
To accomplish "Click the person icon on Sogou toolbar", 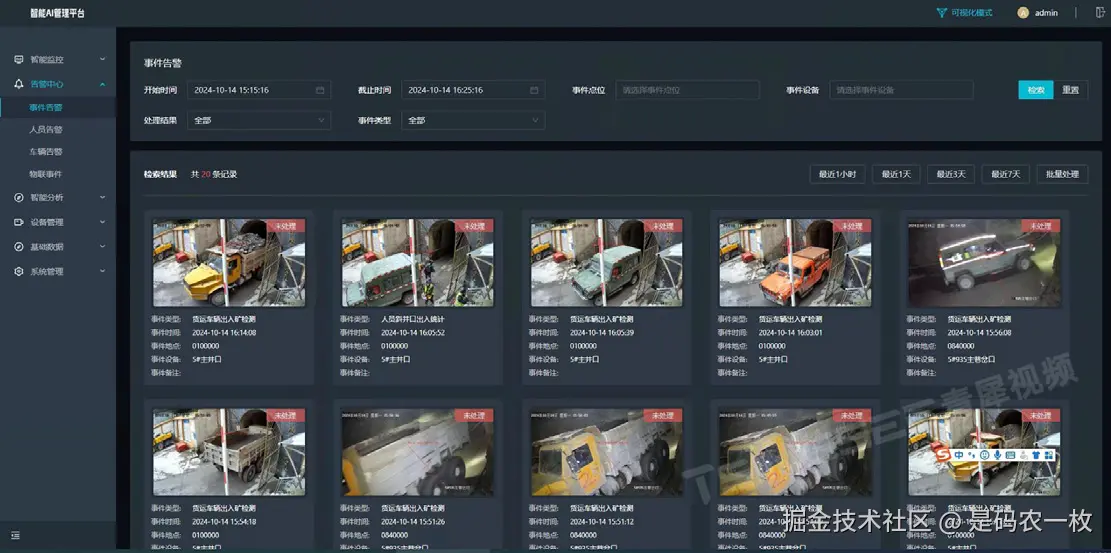I will 1022,455.
